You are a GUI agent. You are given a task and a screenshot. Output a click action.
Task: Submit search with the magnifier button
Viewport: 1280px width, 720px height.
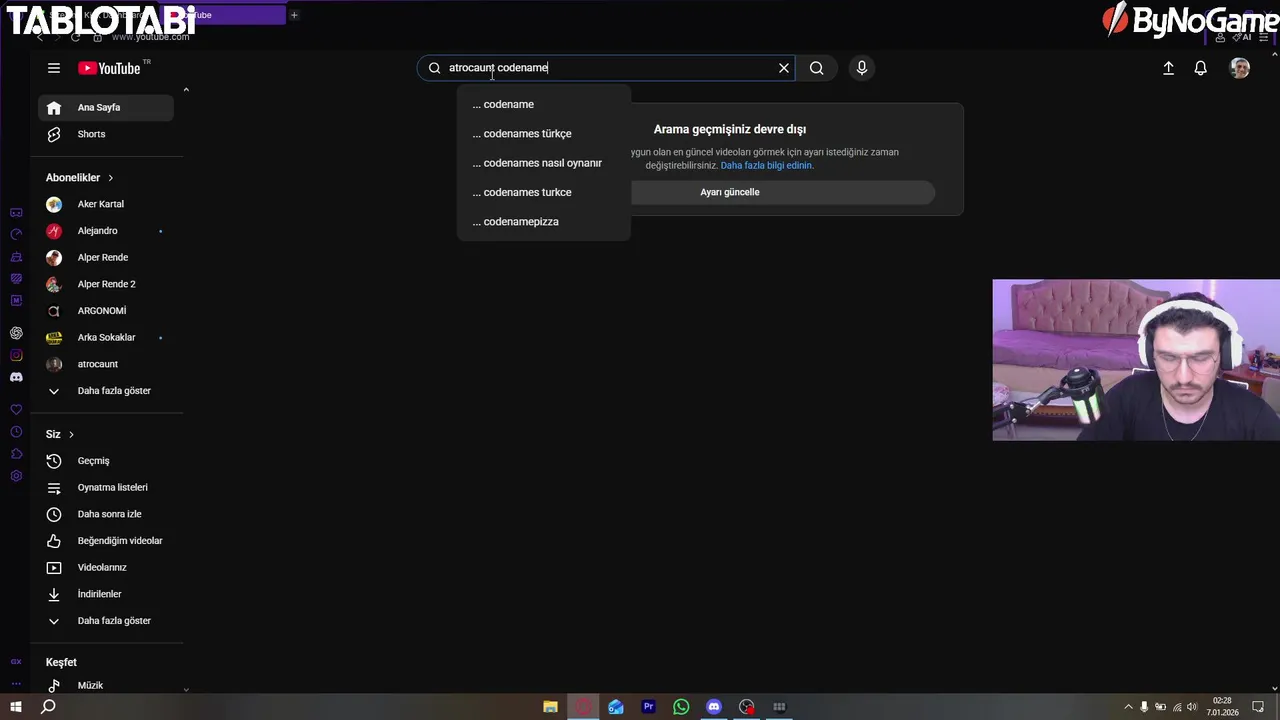pos(817,68)
